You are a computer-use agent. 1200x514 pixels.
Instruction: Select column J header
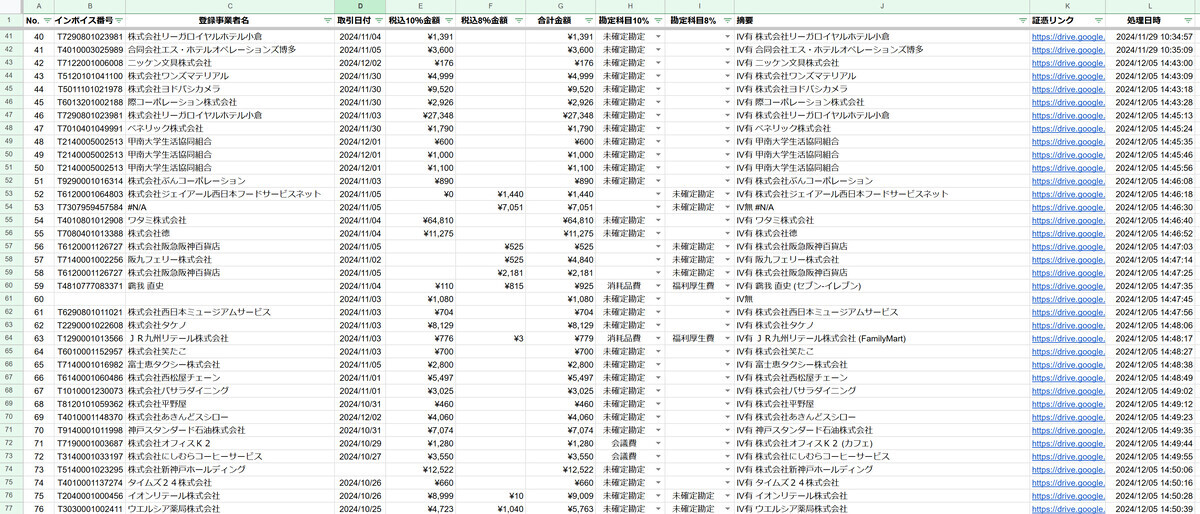pos(882,6)
